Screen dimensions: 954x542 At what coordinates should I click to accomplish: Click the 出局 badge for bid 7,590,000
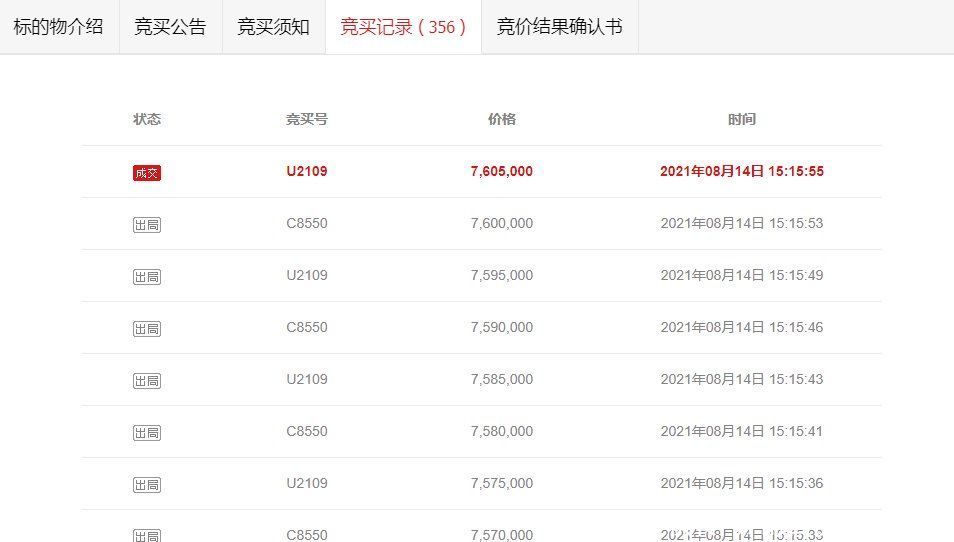(x=147, y=328)
